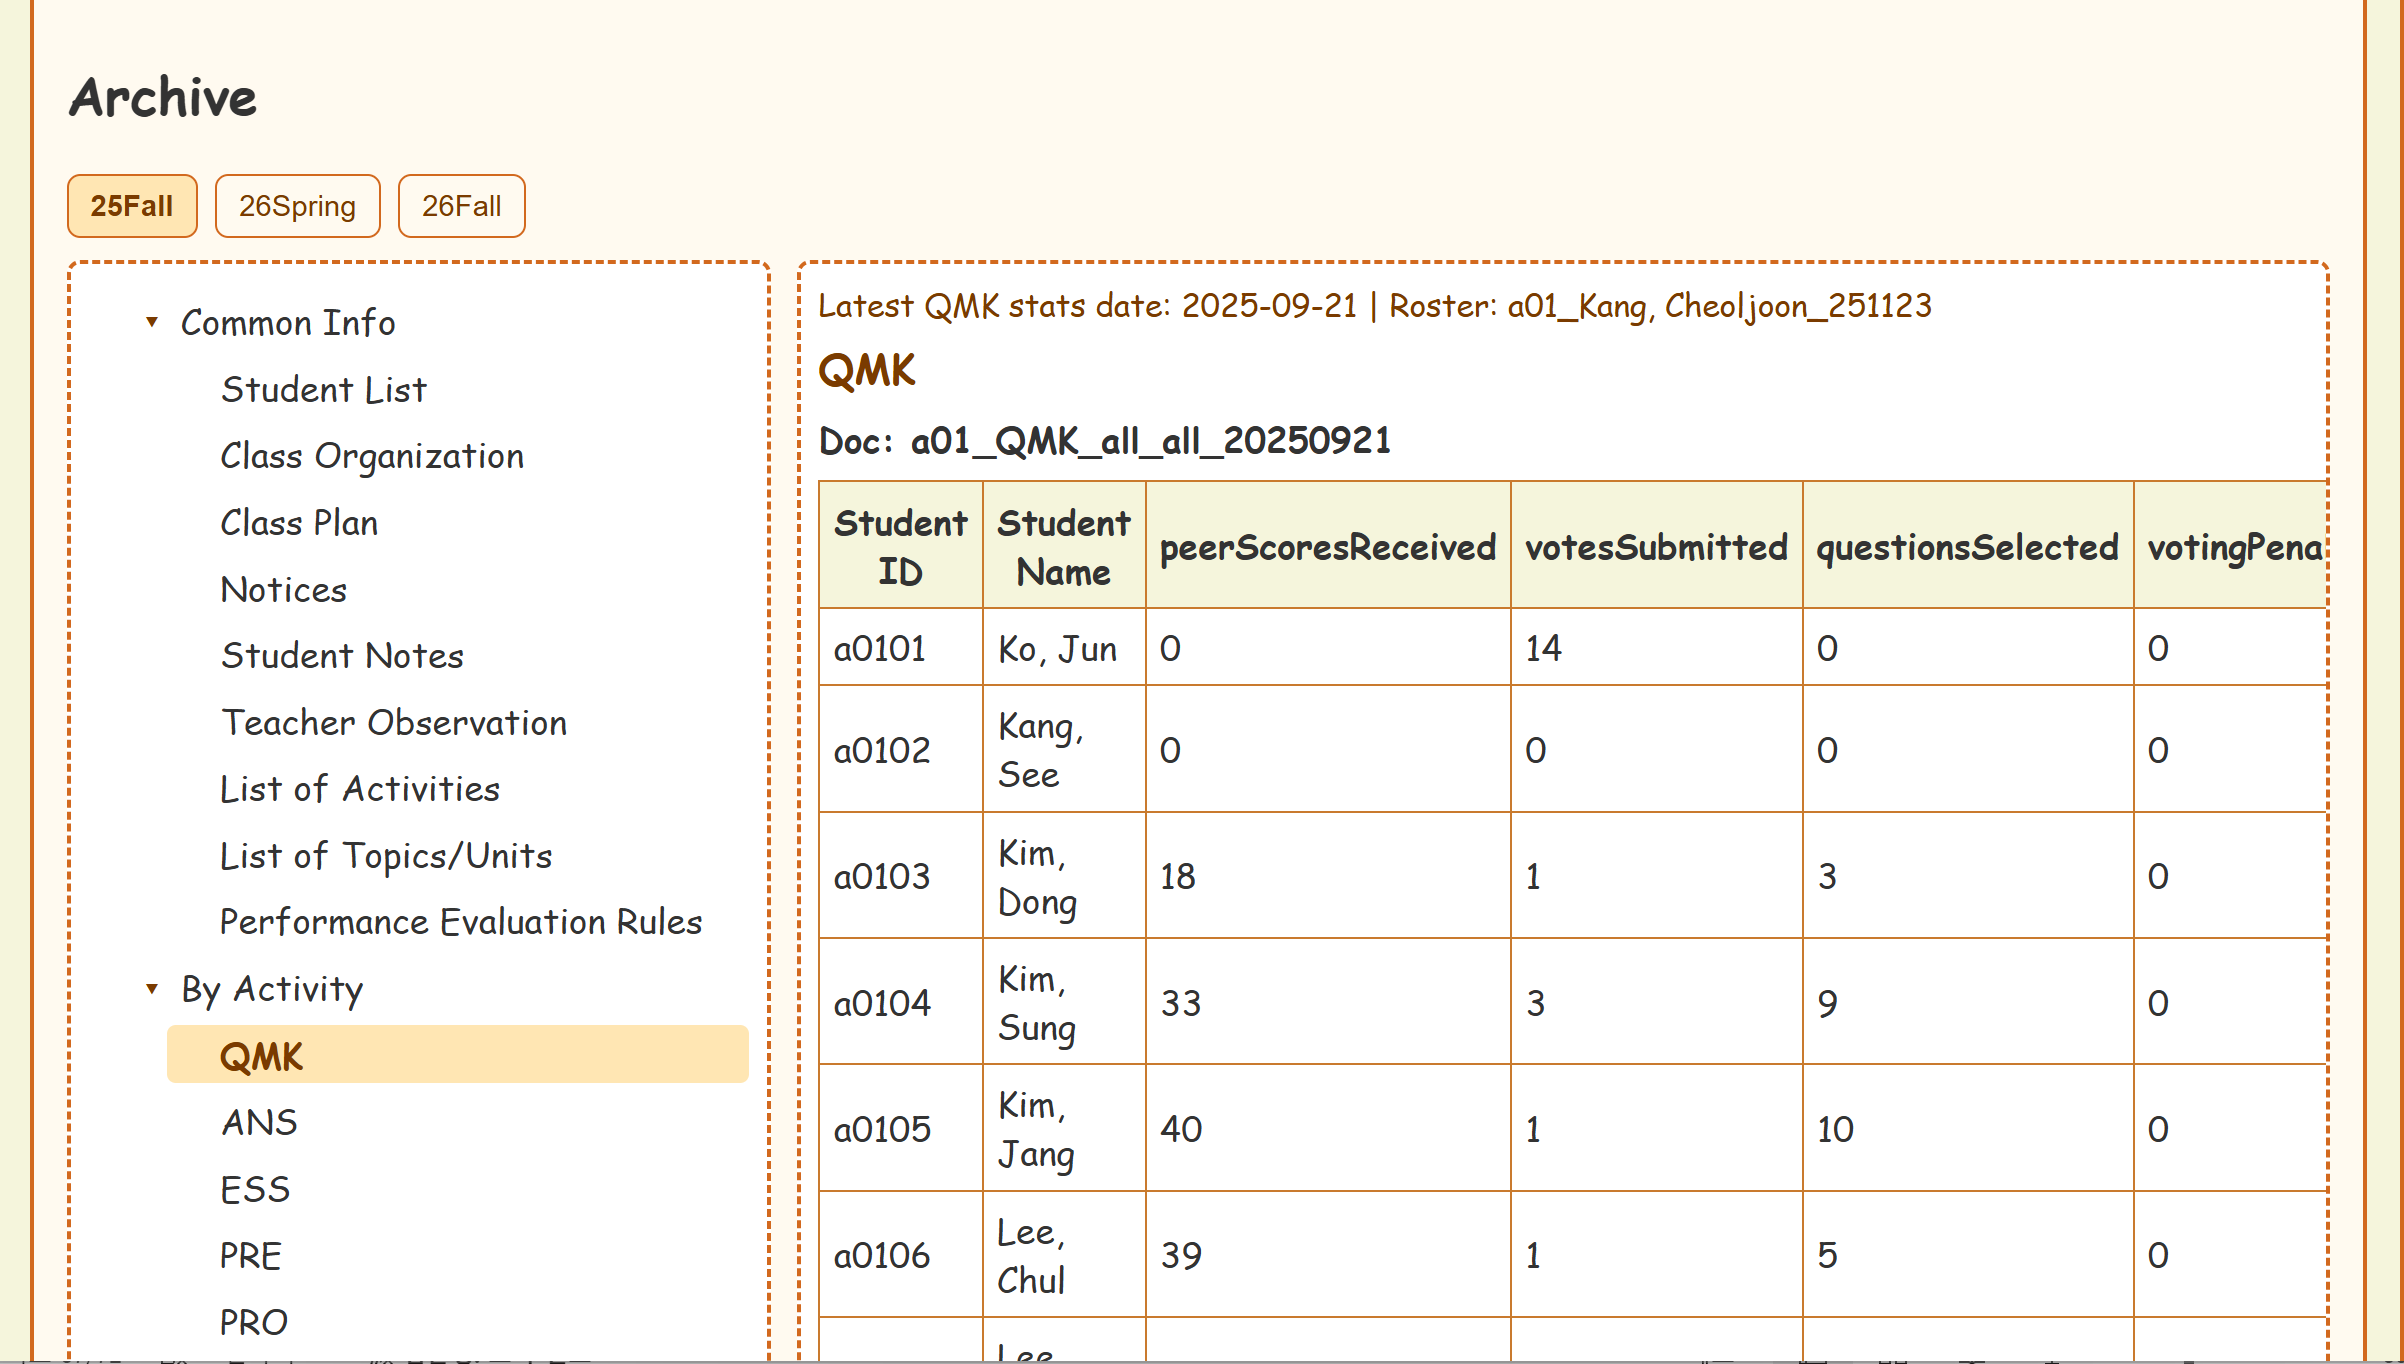Screen dimensions: 2404x1364
Task: Go to Notices in Common Info
Action: tap(283, 590)
